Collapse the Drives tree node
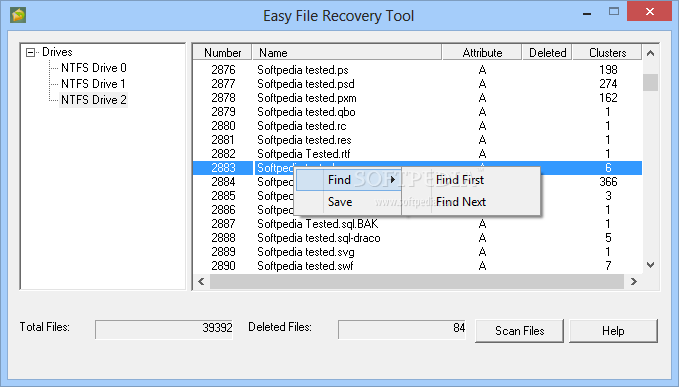The image size is (679, 387). coord(30,52)
